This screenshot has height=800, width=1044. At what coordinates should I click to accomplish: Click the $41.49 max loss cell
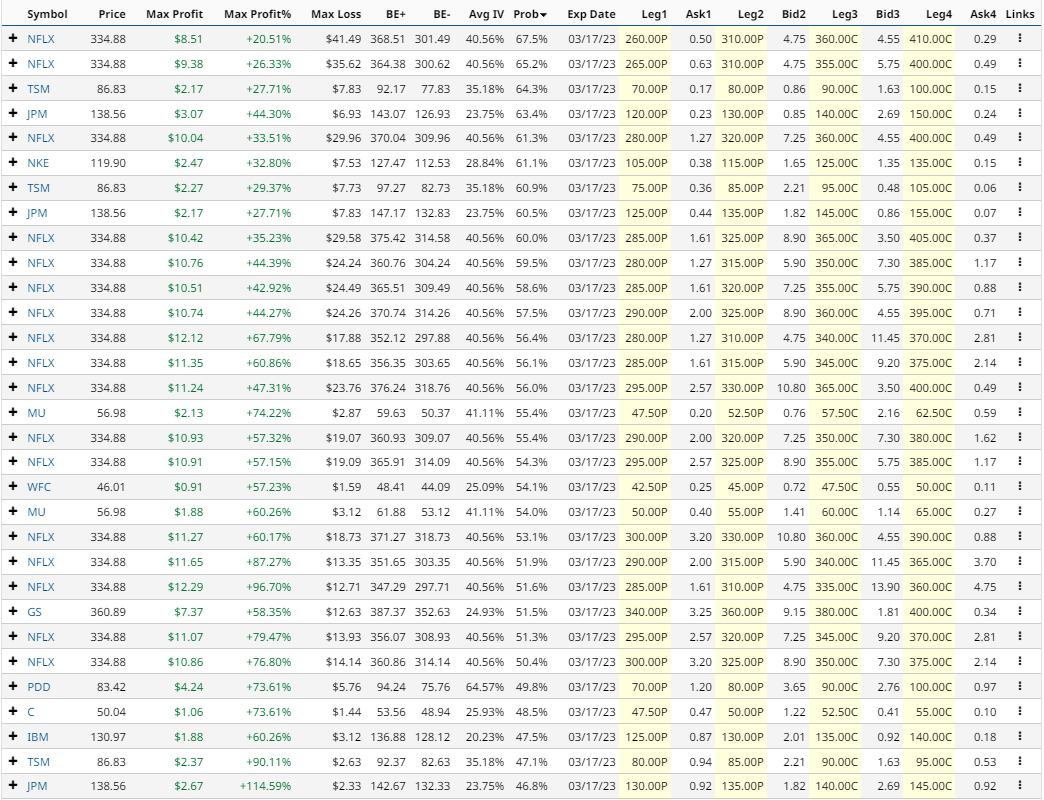click(x=344, y=39)
